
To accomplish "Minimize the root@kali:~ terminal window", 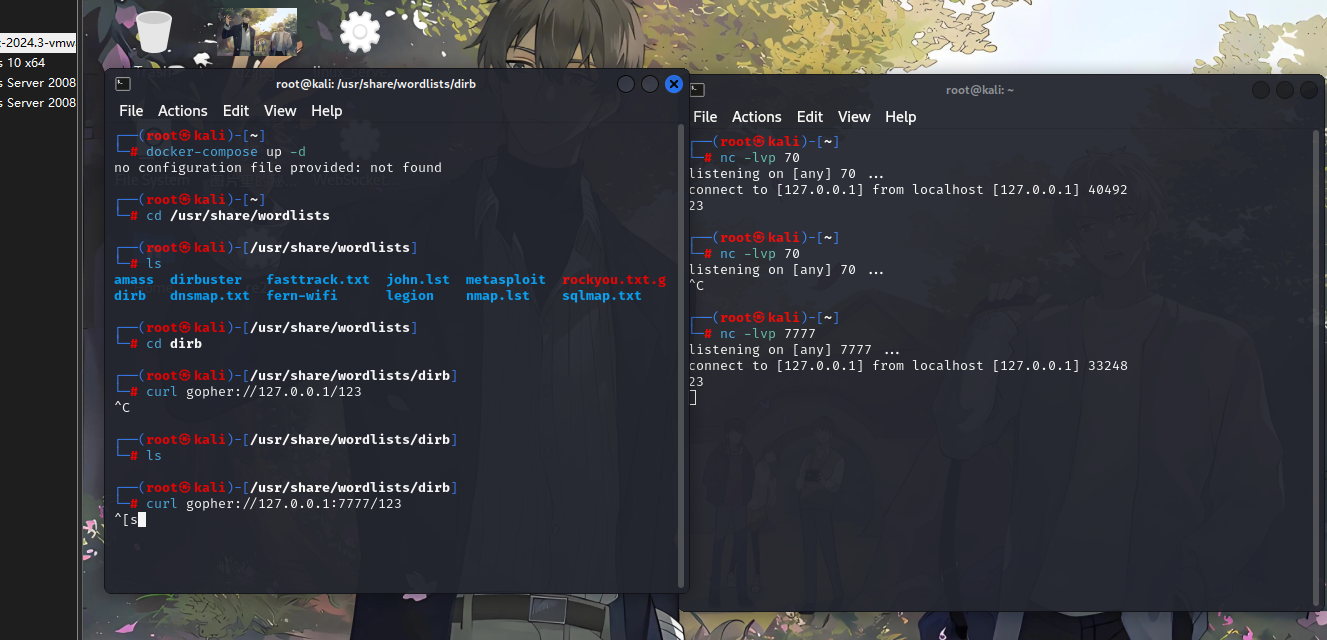I will (x=1261, y=90).
